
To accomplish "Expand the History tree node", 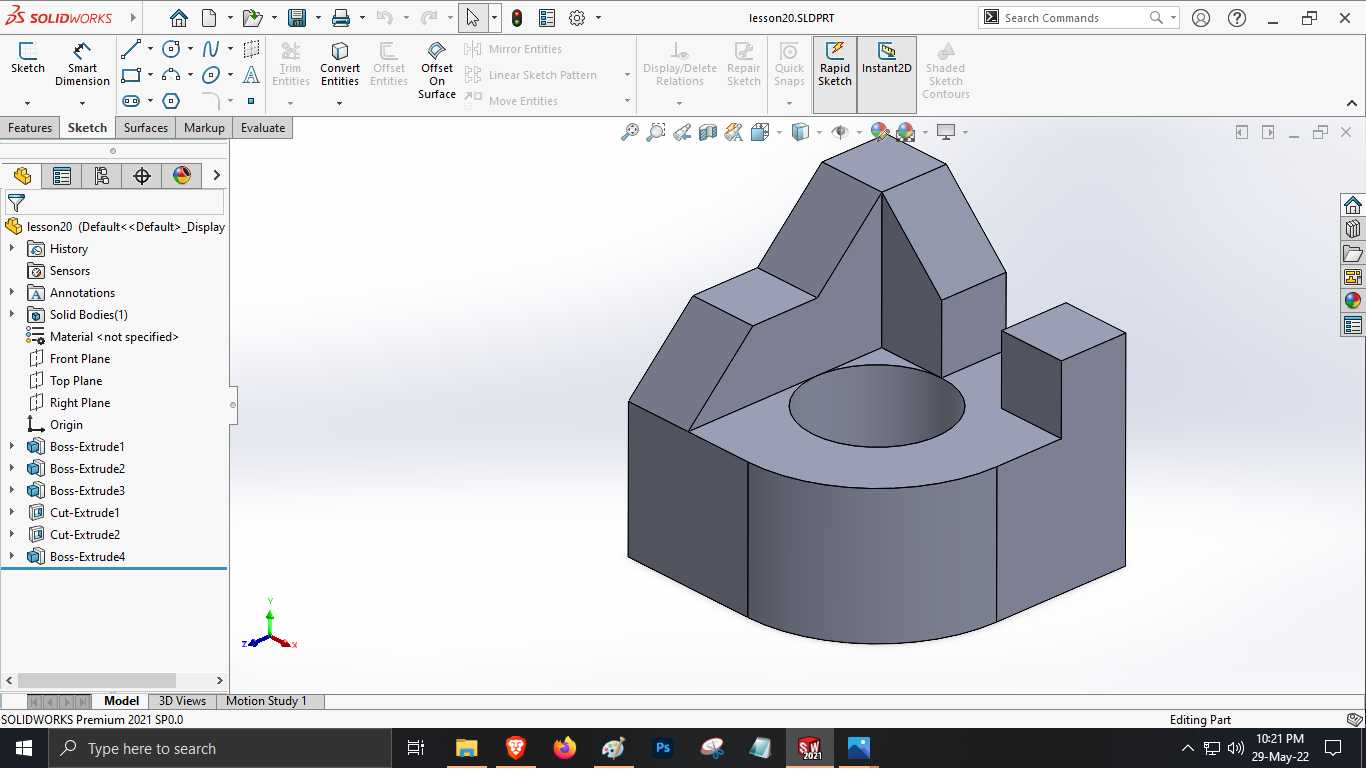I will tap(12, 249).
